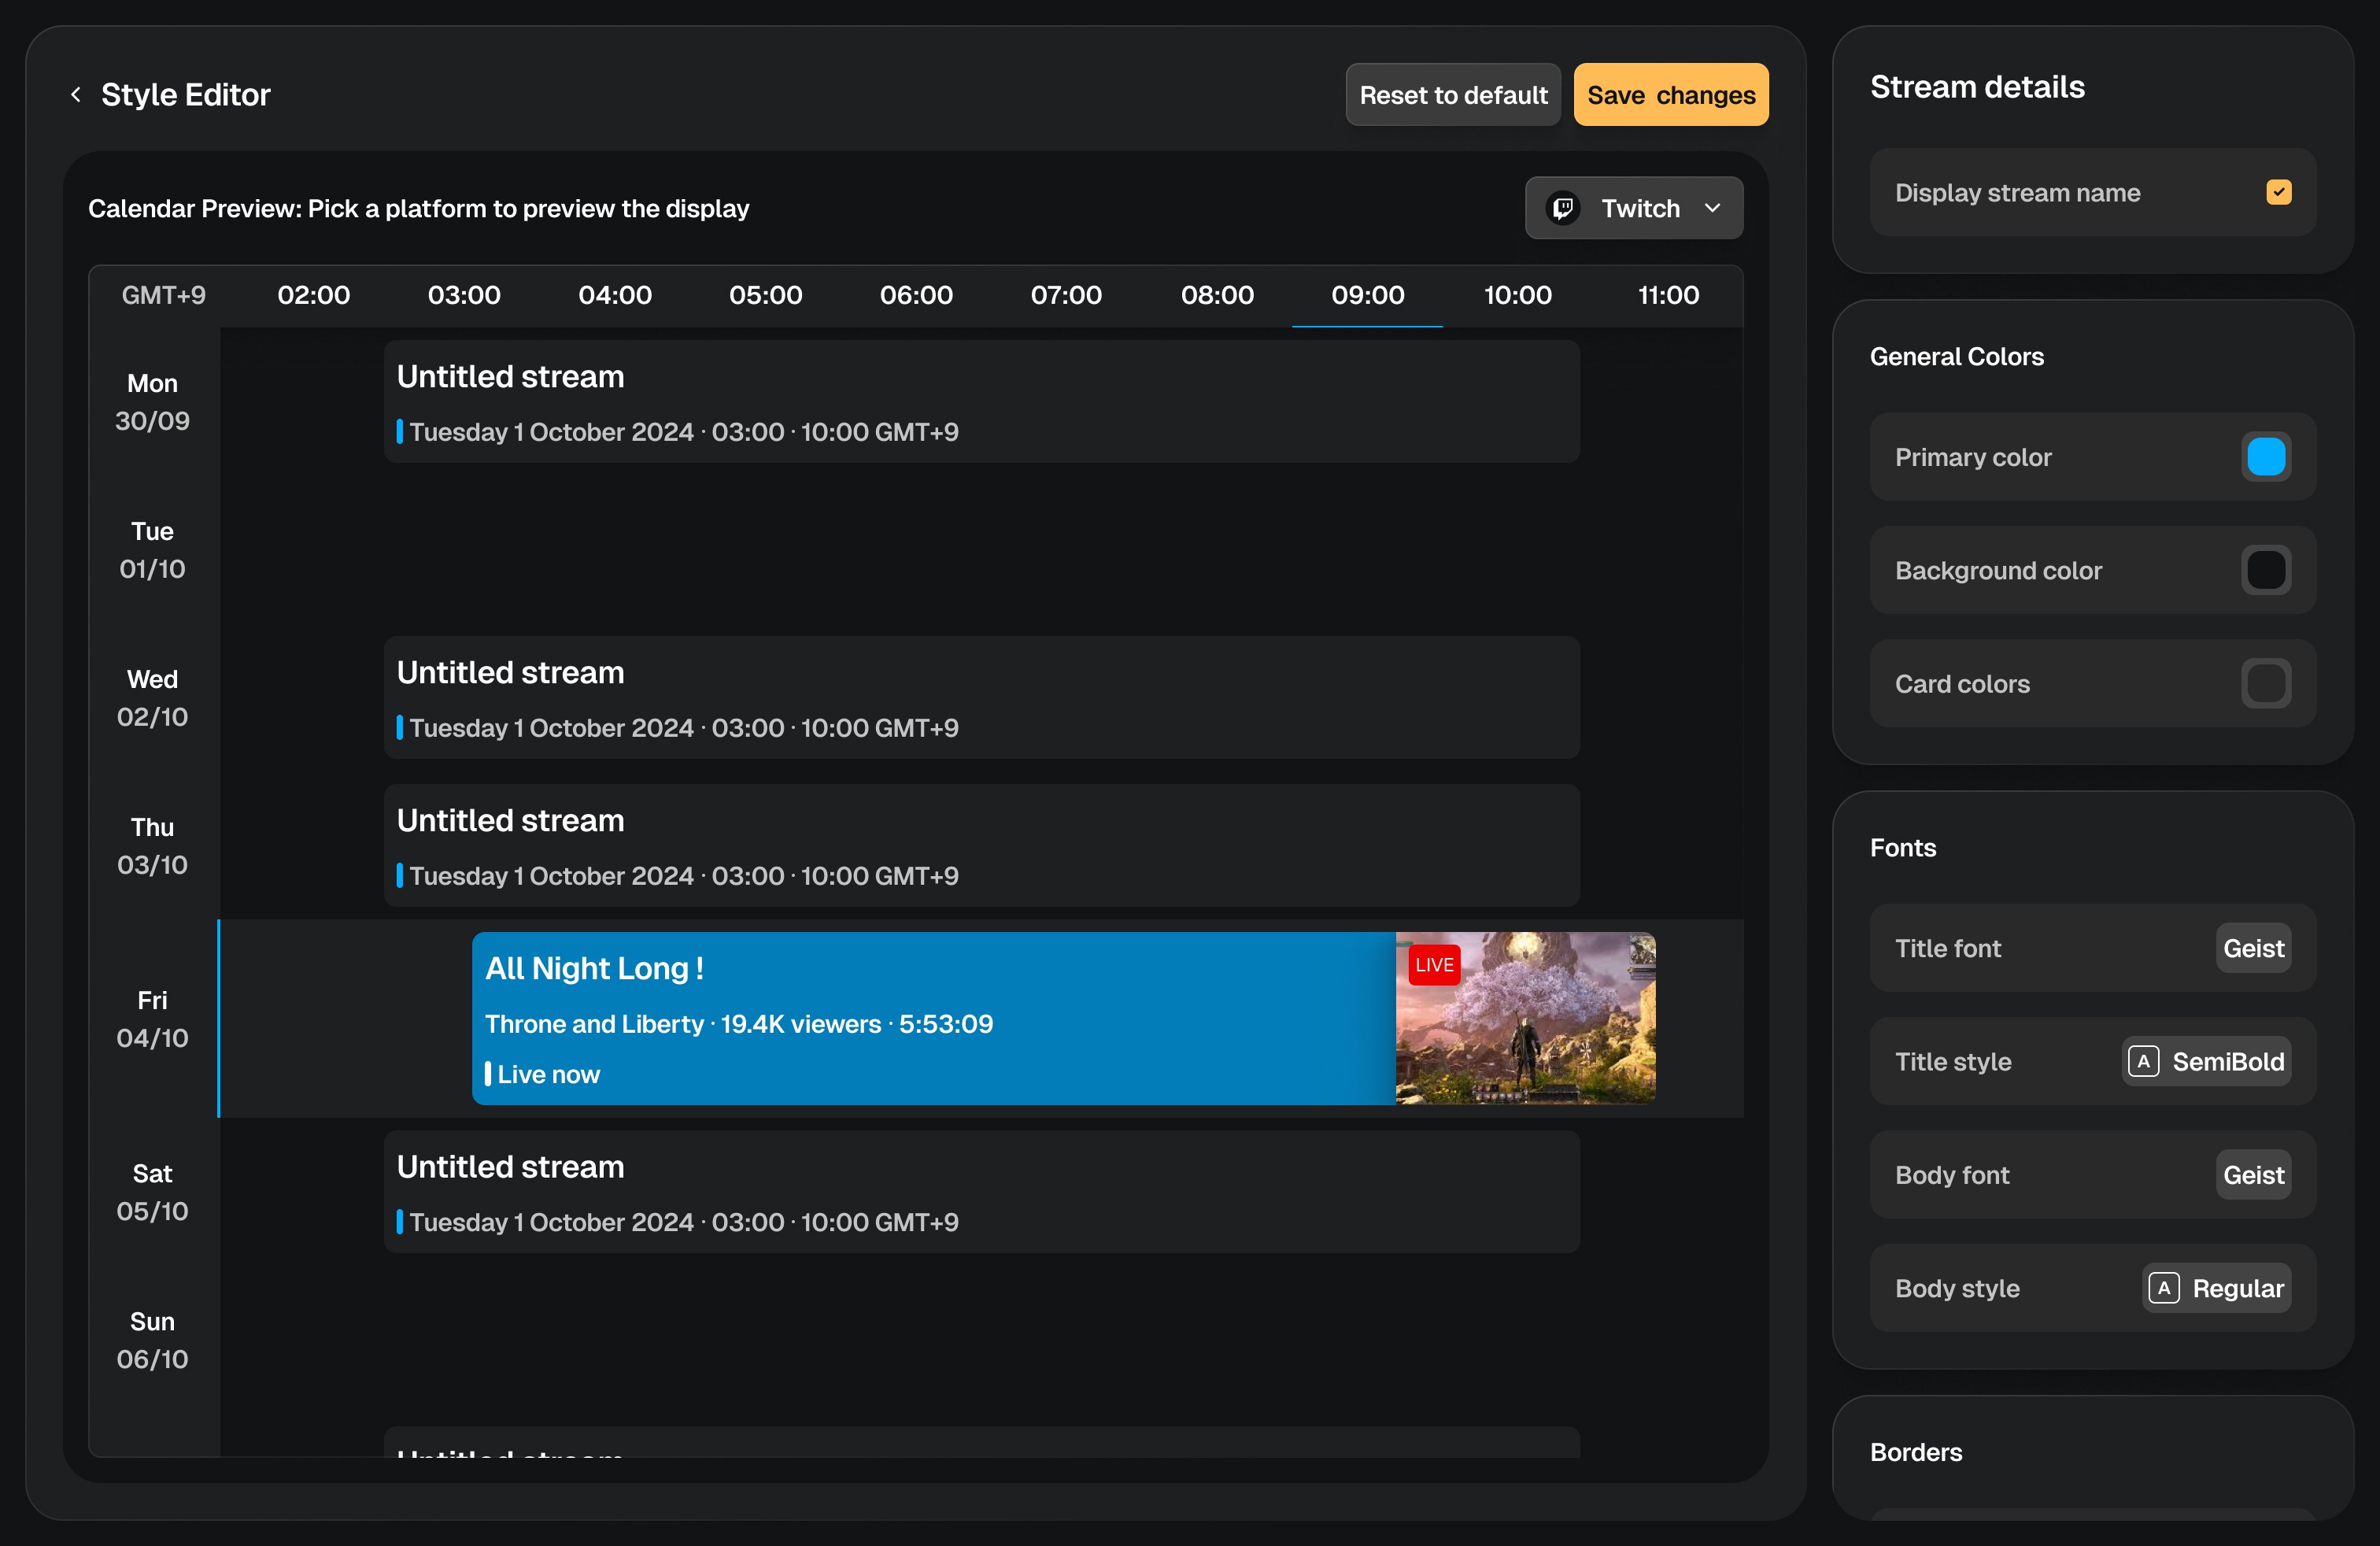This screenshot has height=1546, width=2380.
Task: Click the 11:00 time column header
Action: 1668,295
